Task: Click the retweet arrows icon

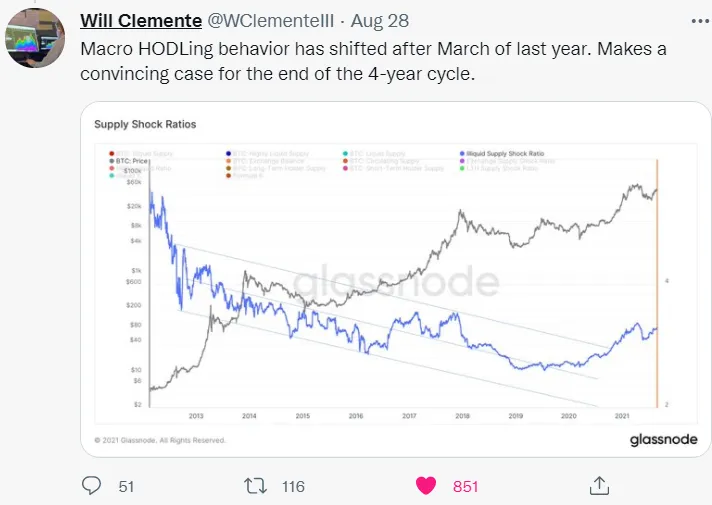Action: tap(255, 486)
